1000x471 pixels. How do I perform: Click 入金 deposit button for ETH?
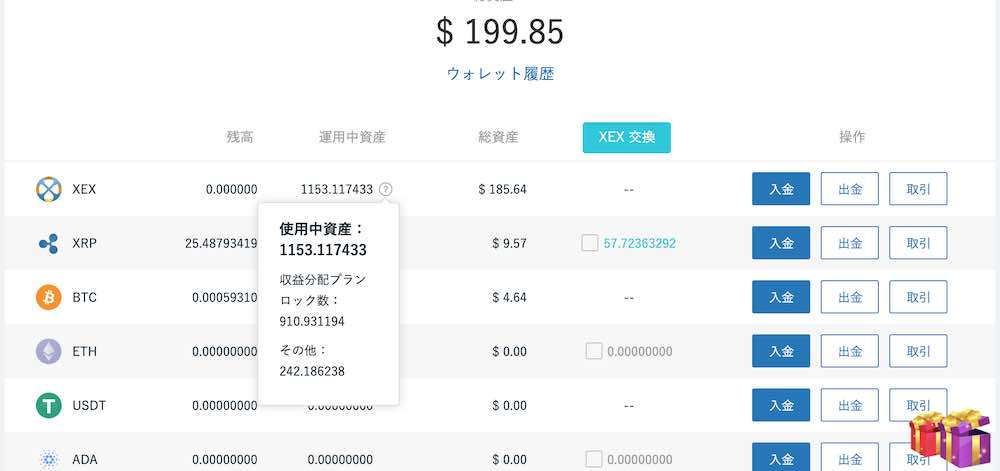coord(781,351)
